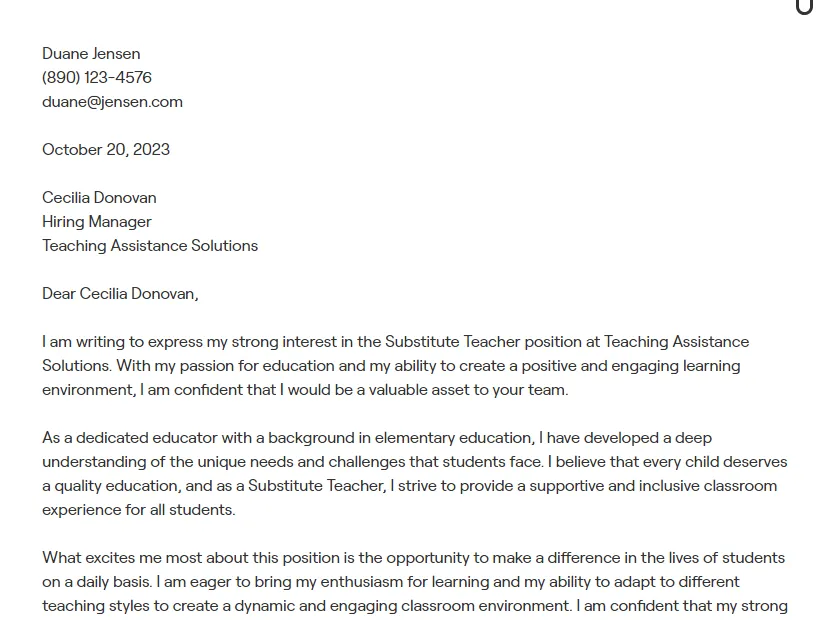Viewport: 836px width, 620px height.
Task: Click the line starting "teaching styles to create"
Action: (414, 606)
